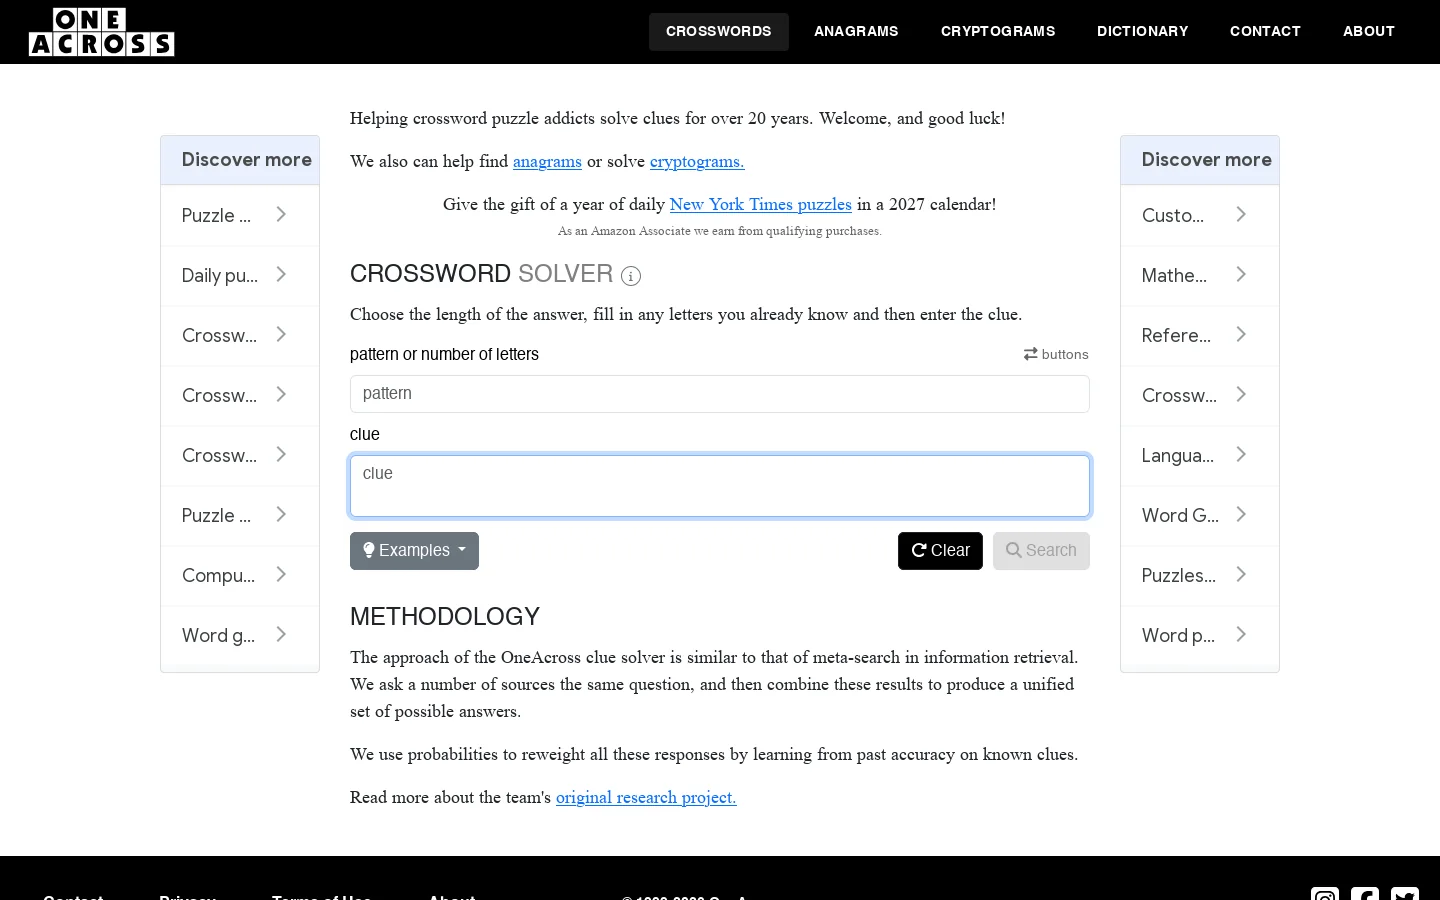Focus the pattern input field

720,394
